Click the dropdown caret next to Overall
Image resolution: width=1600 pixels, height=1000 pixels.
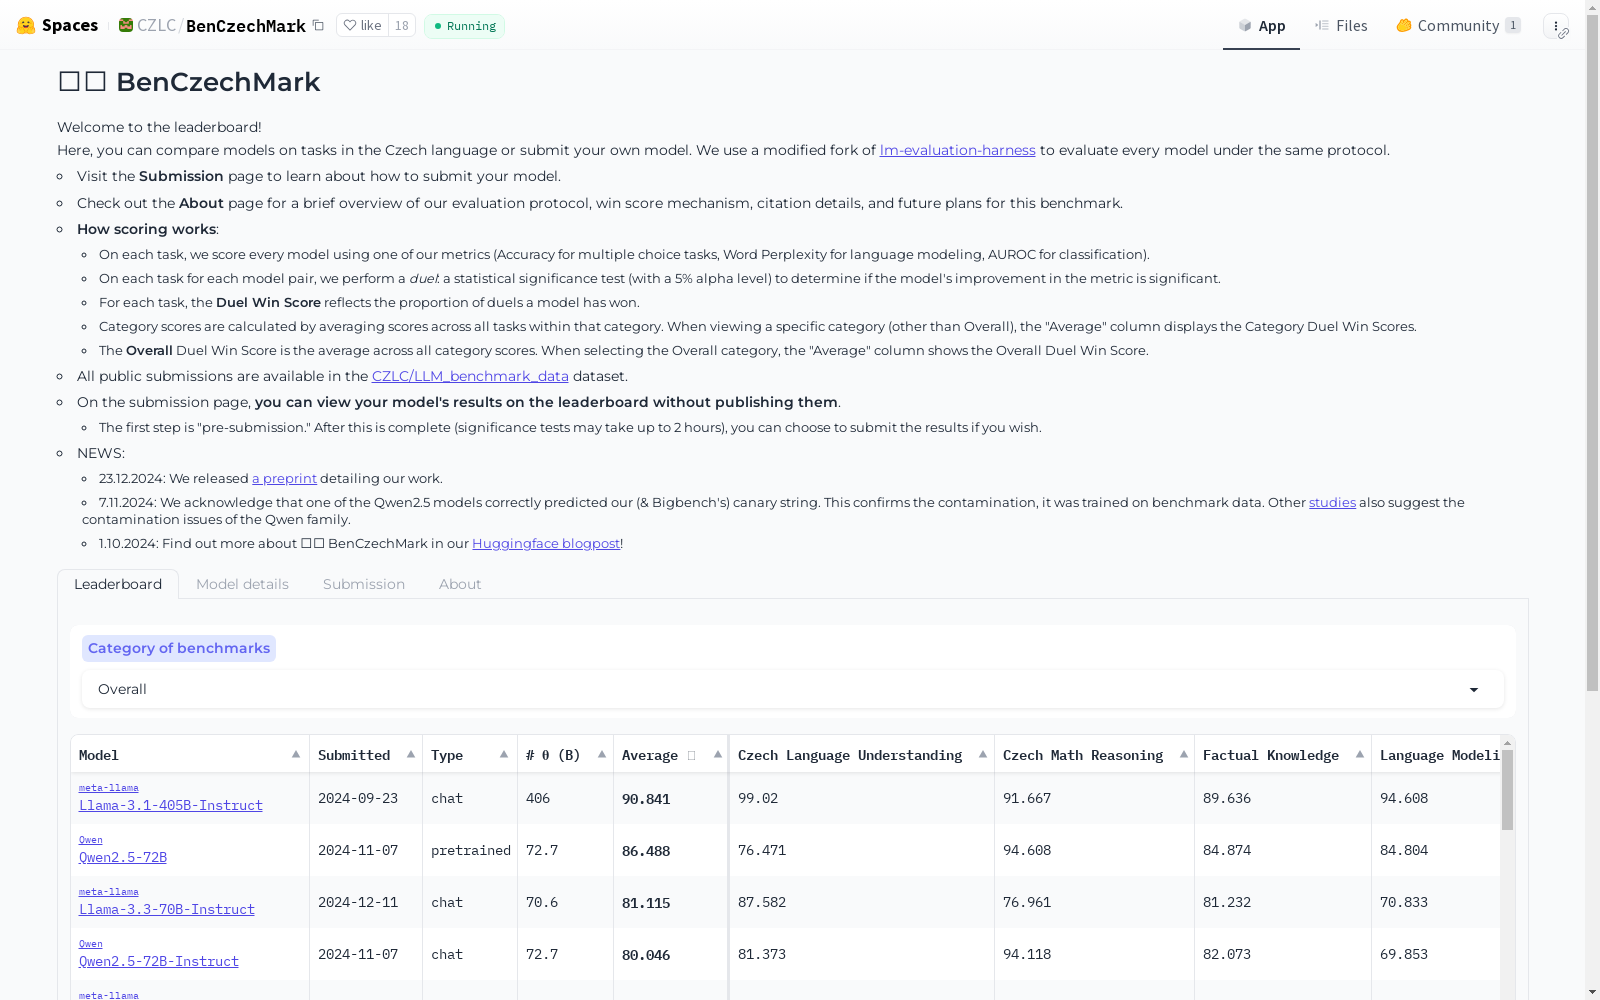click(1474, 690)
